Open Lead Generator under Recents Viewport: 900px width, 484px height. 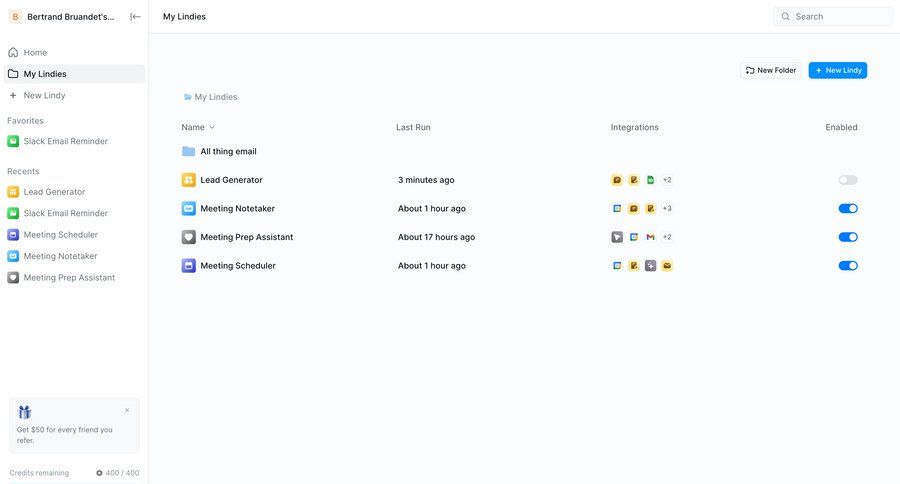tap(74, 192)
